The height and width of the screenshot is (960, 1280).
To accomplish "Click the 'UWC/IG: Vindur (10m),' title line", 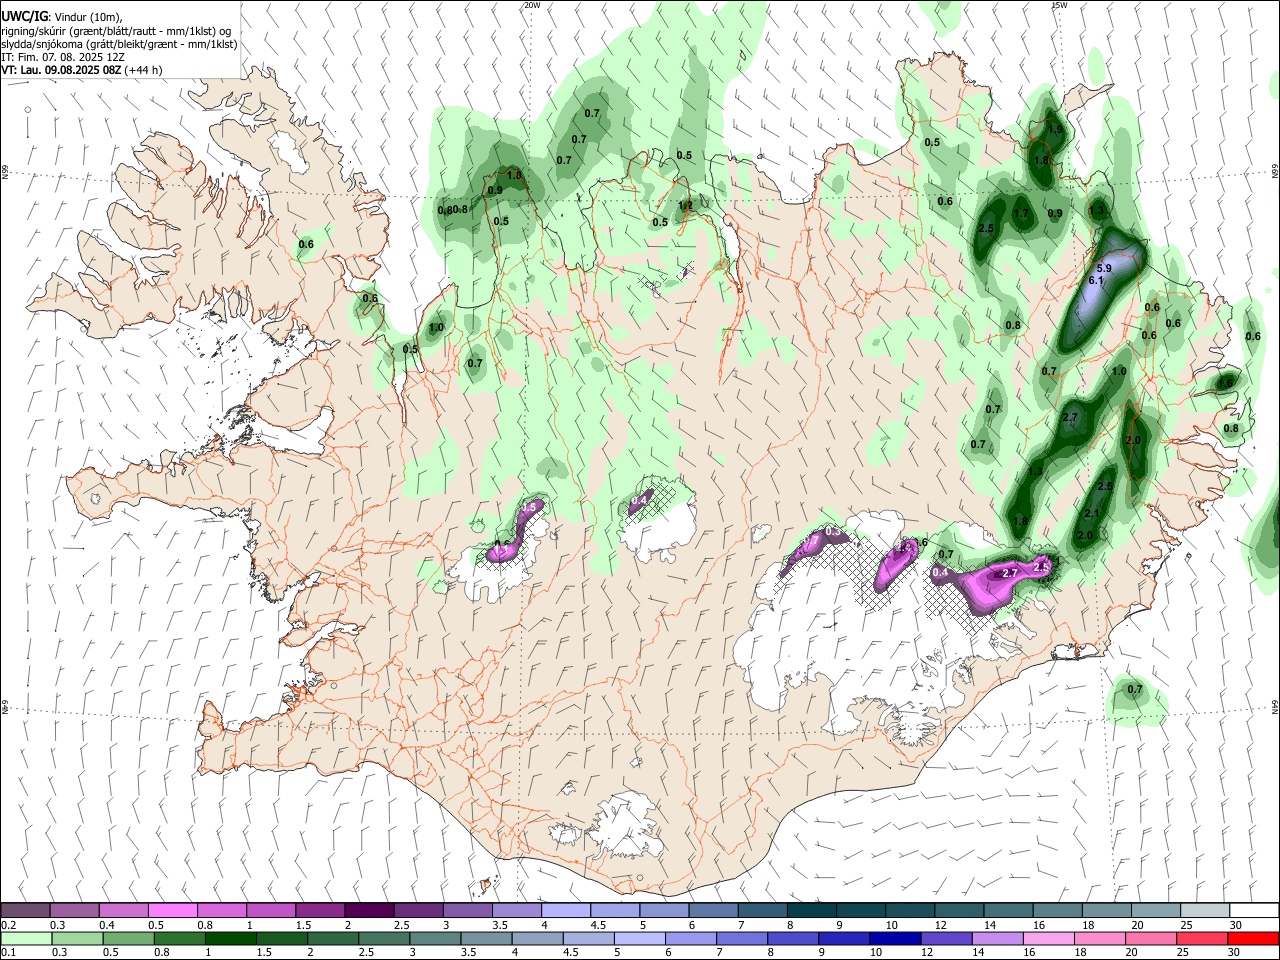I will point(61,17).
